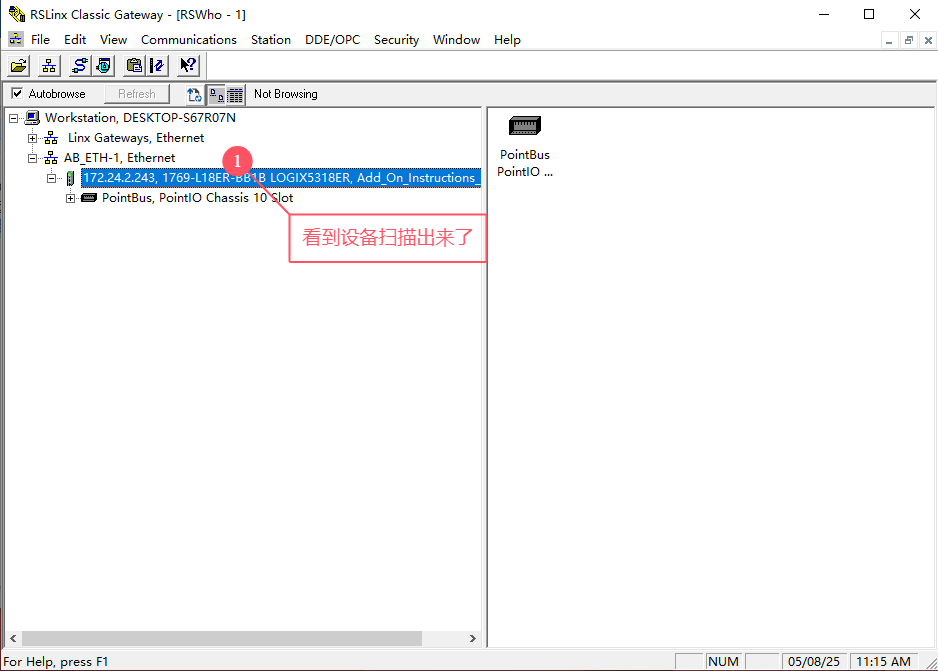
Task: Open the Window menu
Action: coord(456,39)
